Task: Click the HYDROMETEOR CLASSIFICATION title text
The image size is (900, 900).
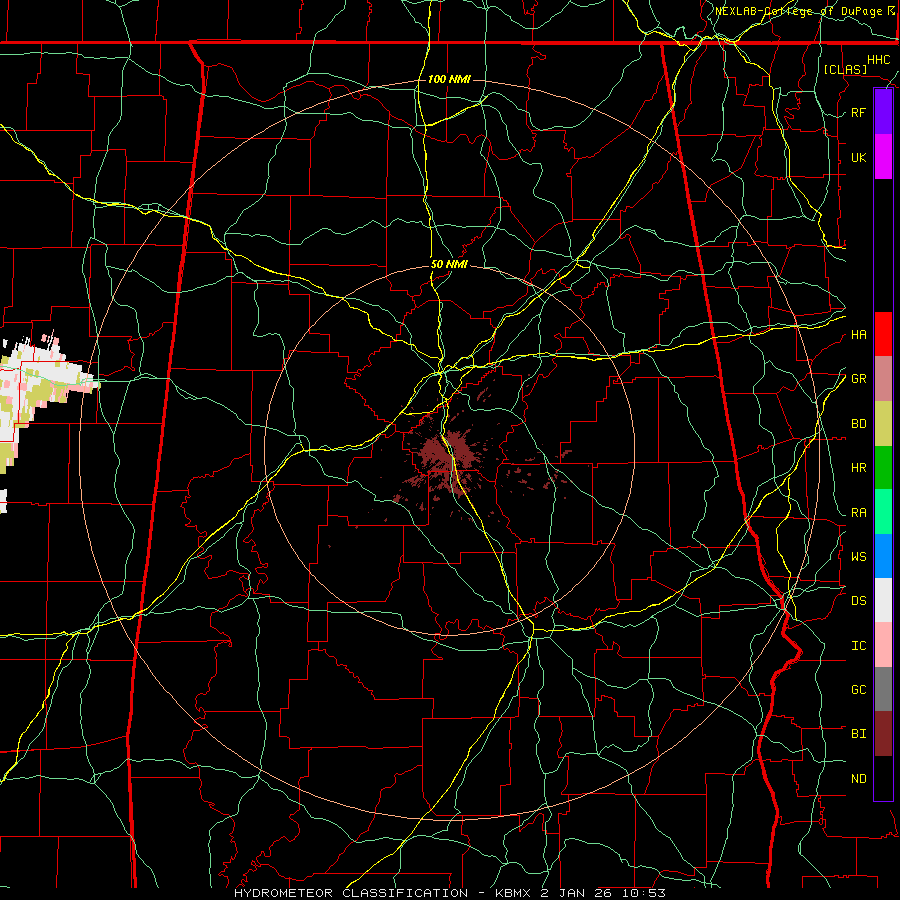Action: (x=351, y=893)
